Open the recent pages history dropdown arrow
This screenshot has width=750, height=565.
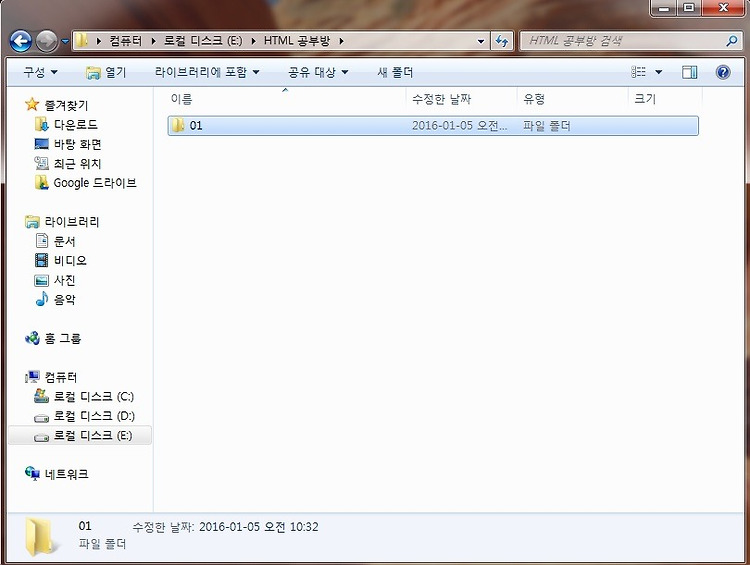pyautogui.click(x=65, y=42)
